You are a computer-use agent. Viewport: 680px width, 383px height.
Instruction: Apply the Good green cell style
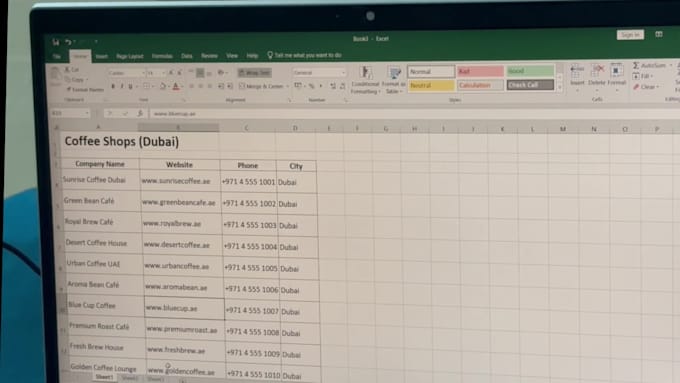tap(530, 71)
